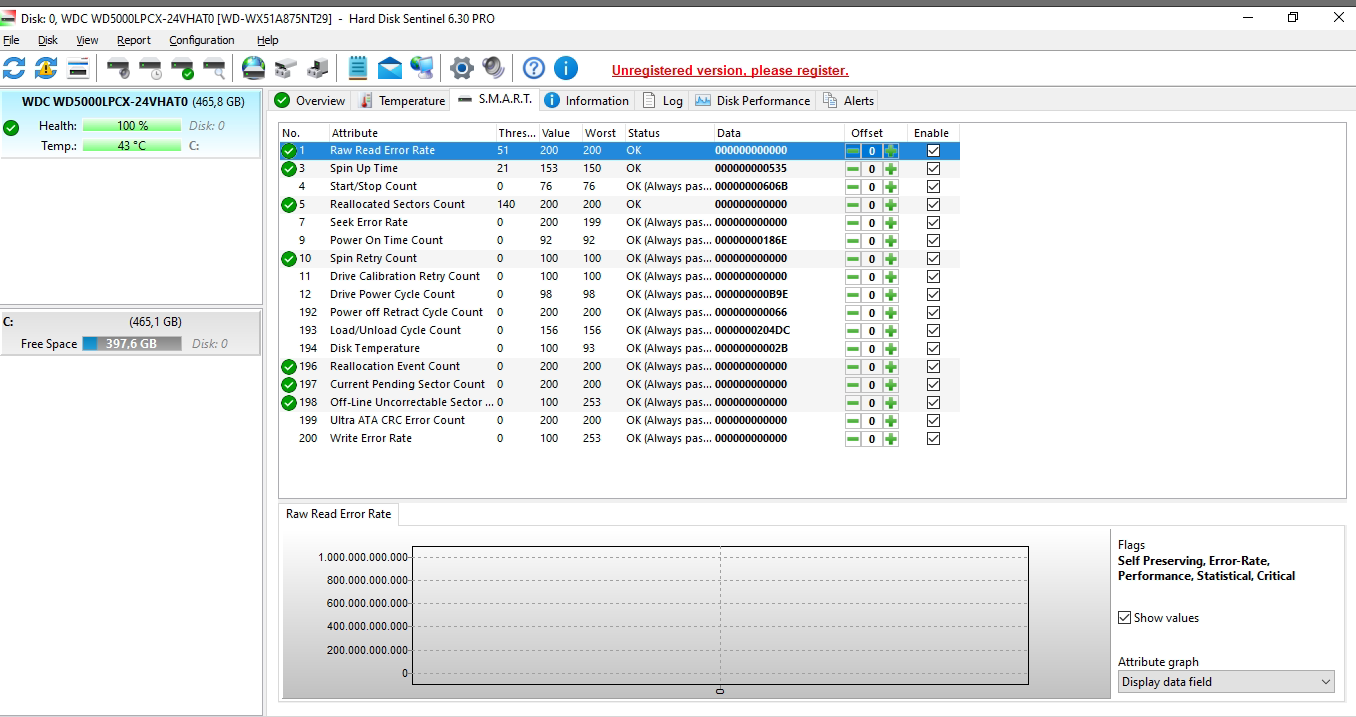1356x717 pixels.
Task: Toggle the Show values checkbox
Action: [1124, 618]
